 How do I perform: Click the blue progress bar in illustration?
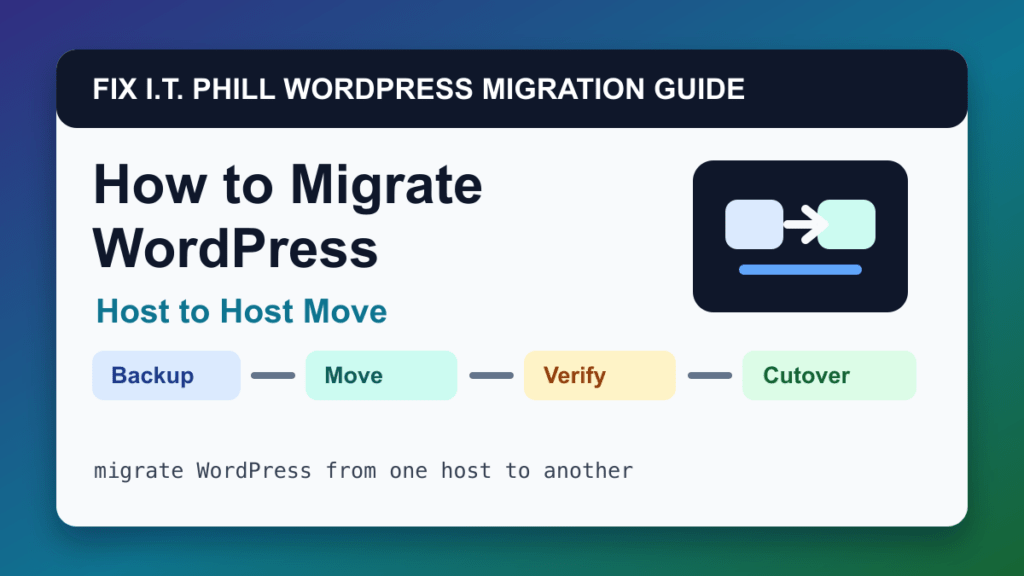800,270
